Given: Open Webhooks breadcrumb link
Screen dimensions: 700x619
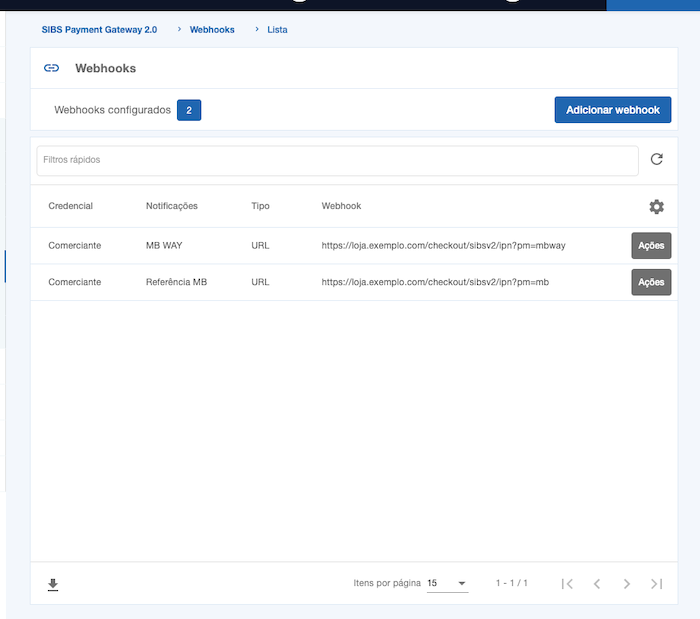Looking at the screenshot, I should 212,29.
